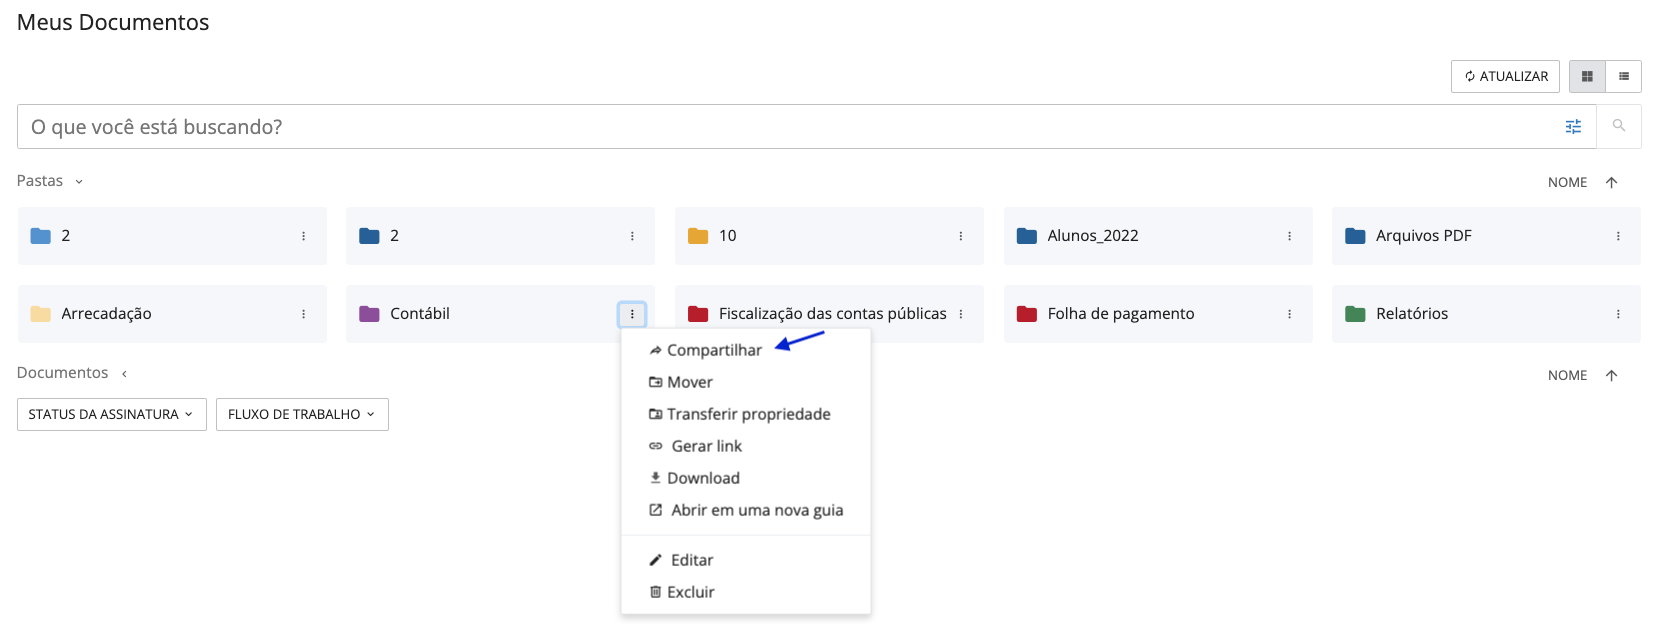The image size is (1653, 624).
Task: Open three-dot menu of Arquivos PDF folder
Action: tap(1617, 236)
